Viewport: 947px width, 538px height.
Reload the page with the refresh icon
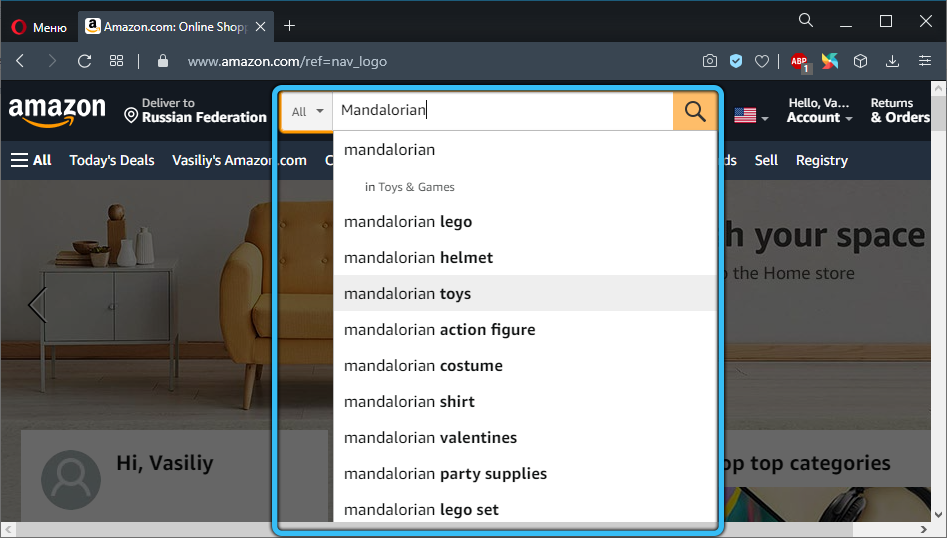click(85, 61)
